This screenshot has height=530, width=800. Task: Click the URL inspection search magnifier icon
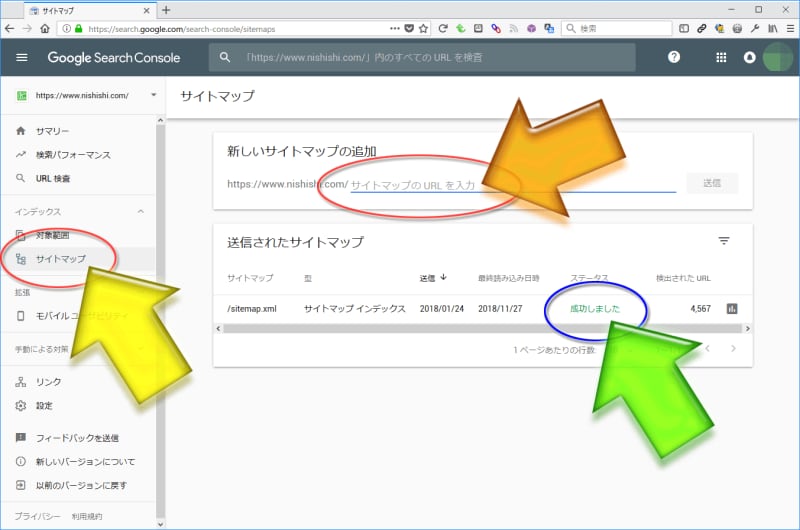point(224,57)
